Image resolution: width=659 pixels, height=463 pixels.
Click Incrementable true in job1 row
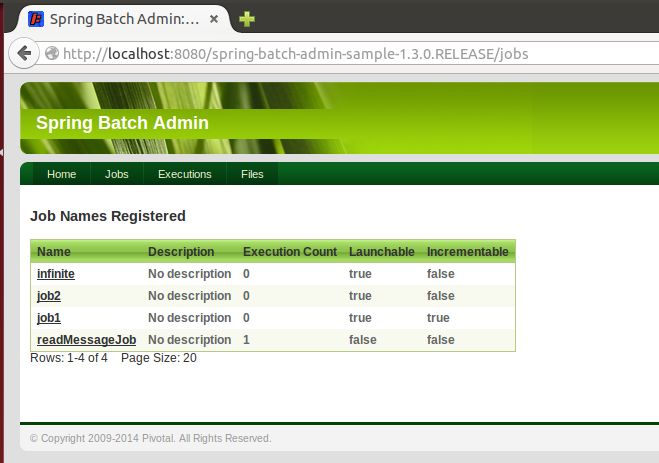coord(438,318)
